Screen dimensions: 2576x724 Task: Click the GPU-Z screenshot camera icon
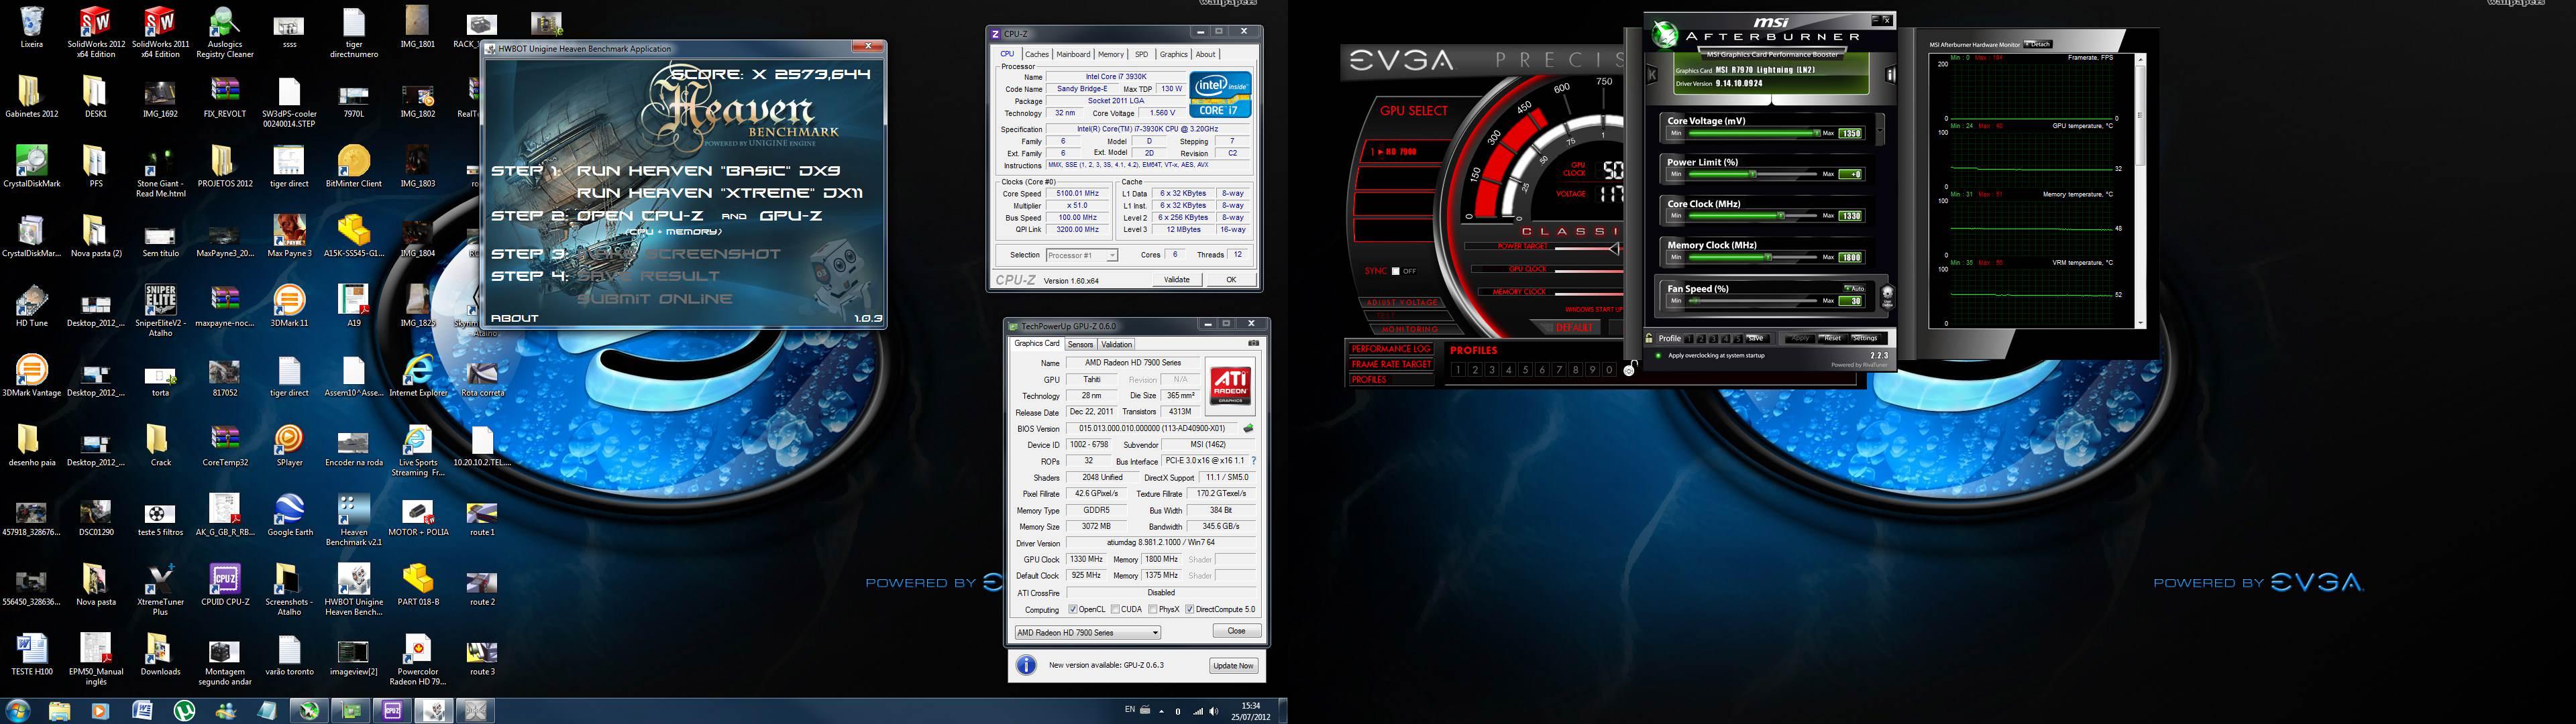[x=1253, y=343]
